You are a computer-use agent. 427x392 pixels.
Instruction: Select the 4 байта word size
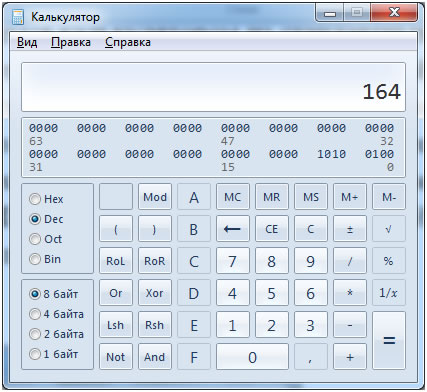coord(35,314)
